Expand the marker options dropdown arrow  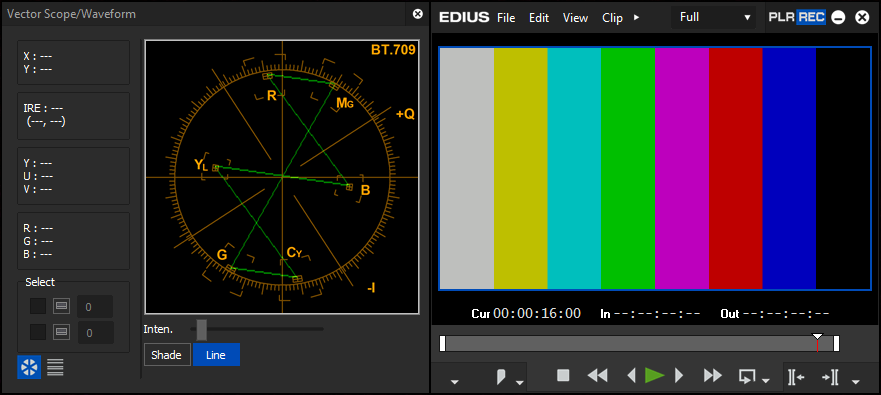520,382
